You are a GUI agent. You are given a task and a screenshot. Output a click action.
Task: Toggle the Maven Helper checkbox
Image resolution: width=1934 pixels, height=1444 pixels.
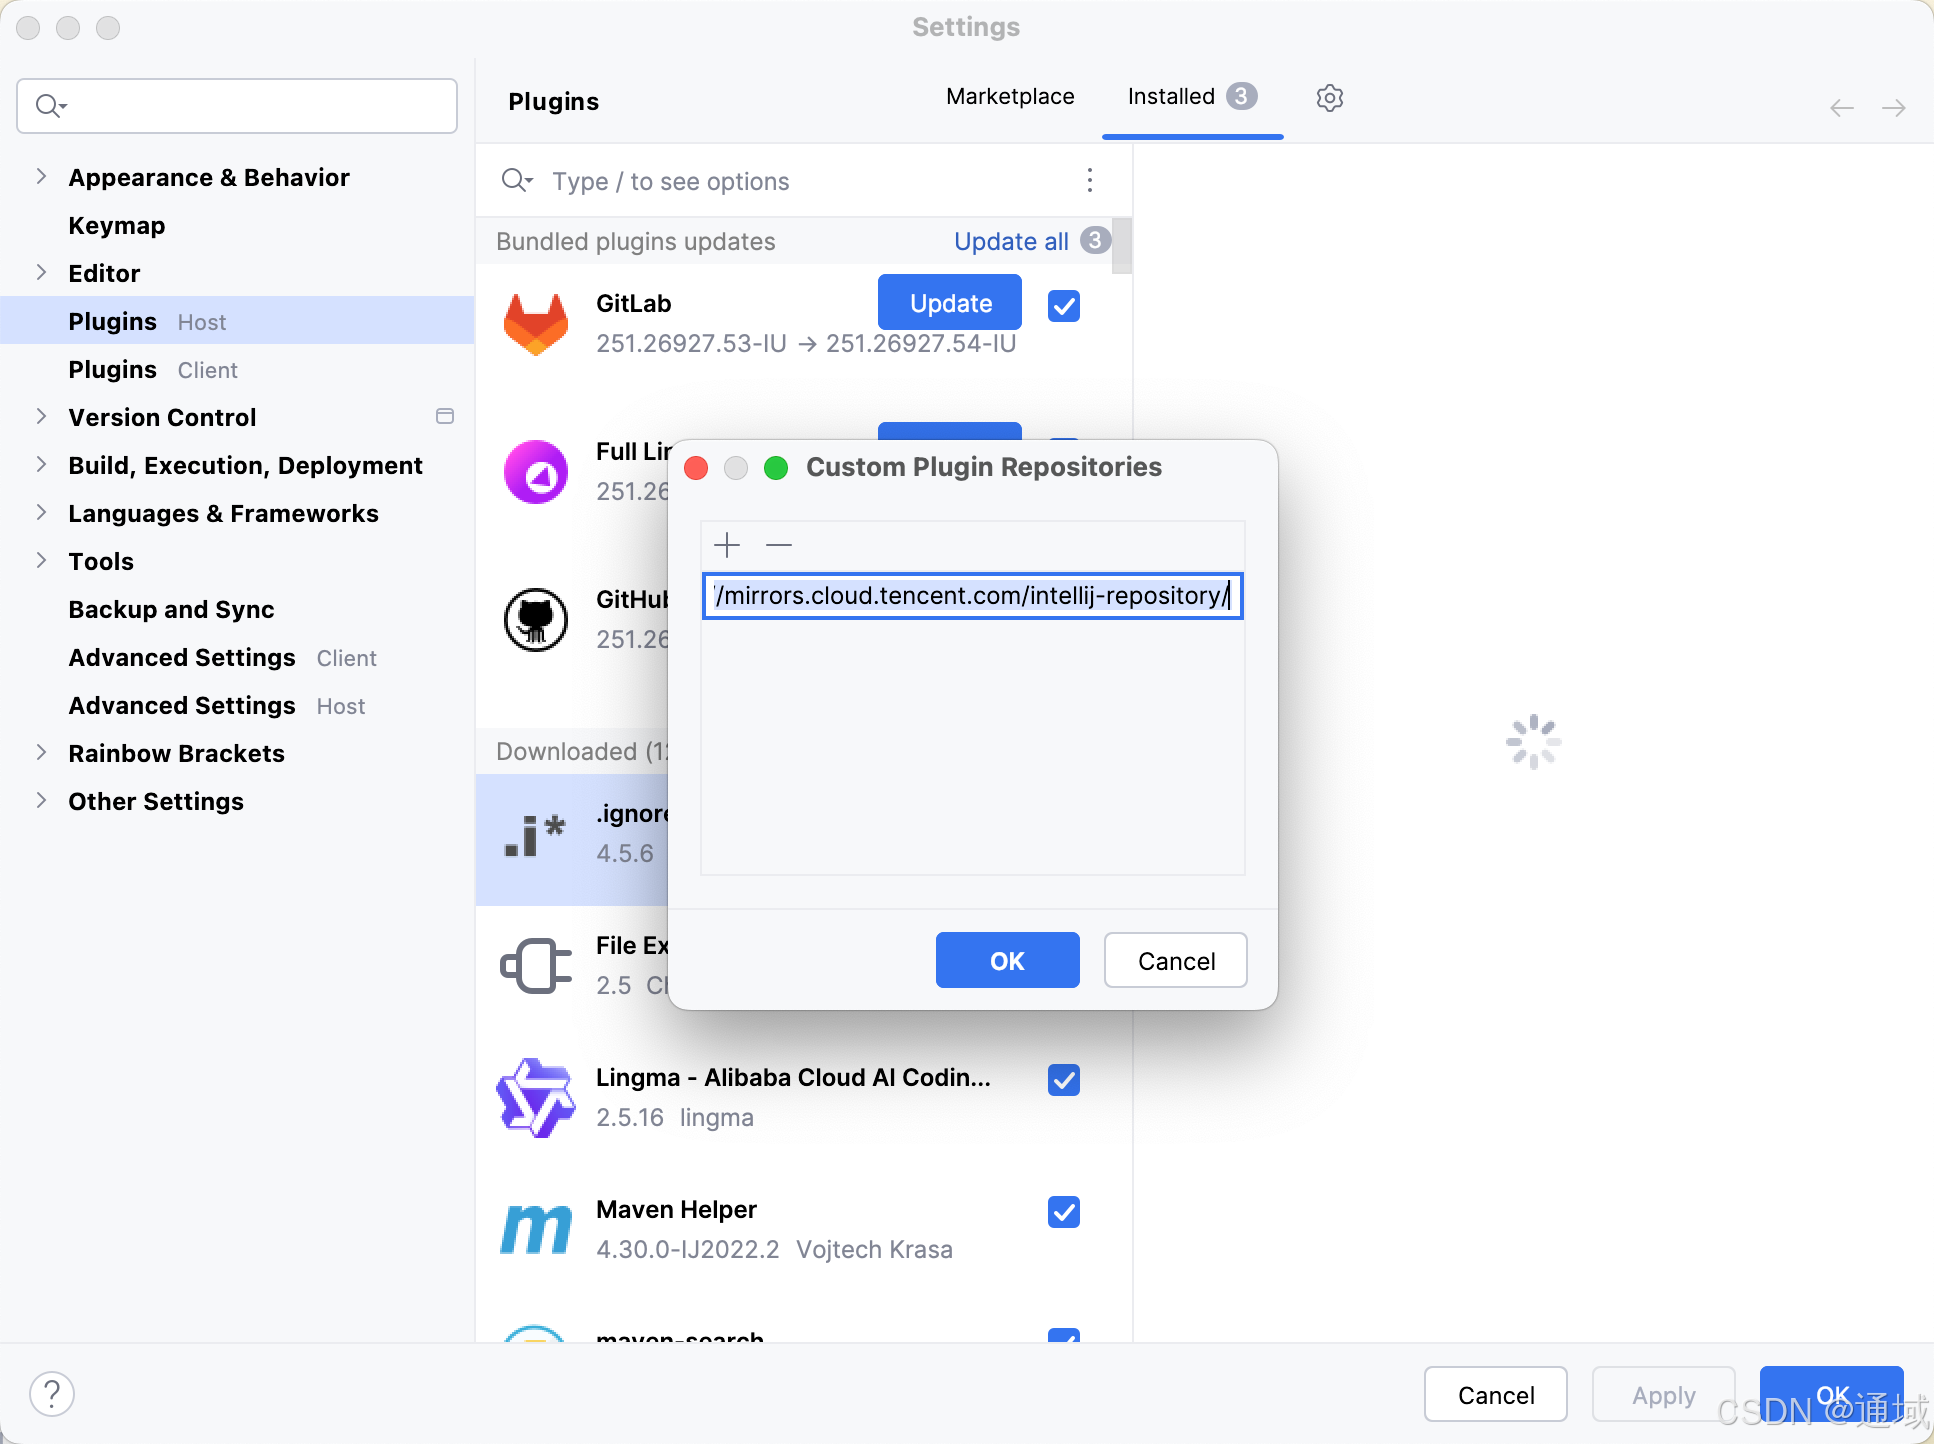coord(1064,1212)
